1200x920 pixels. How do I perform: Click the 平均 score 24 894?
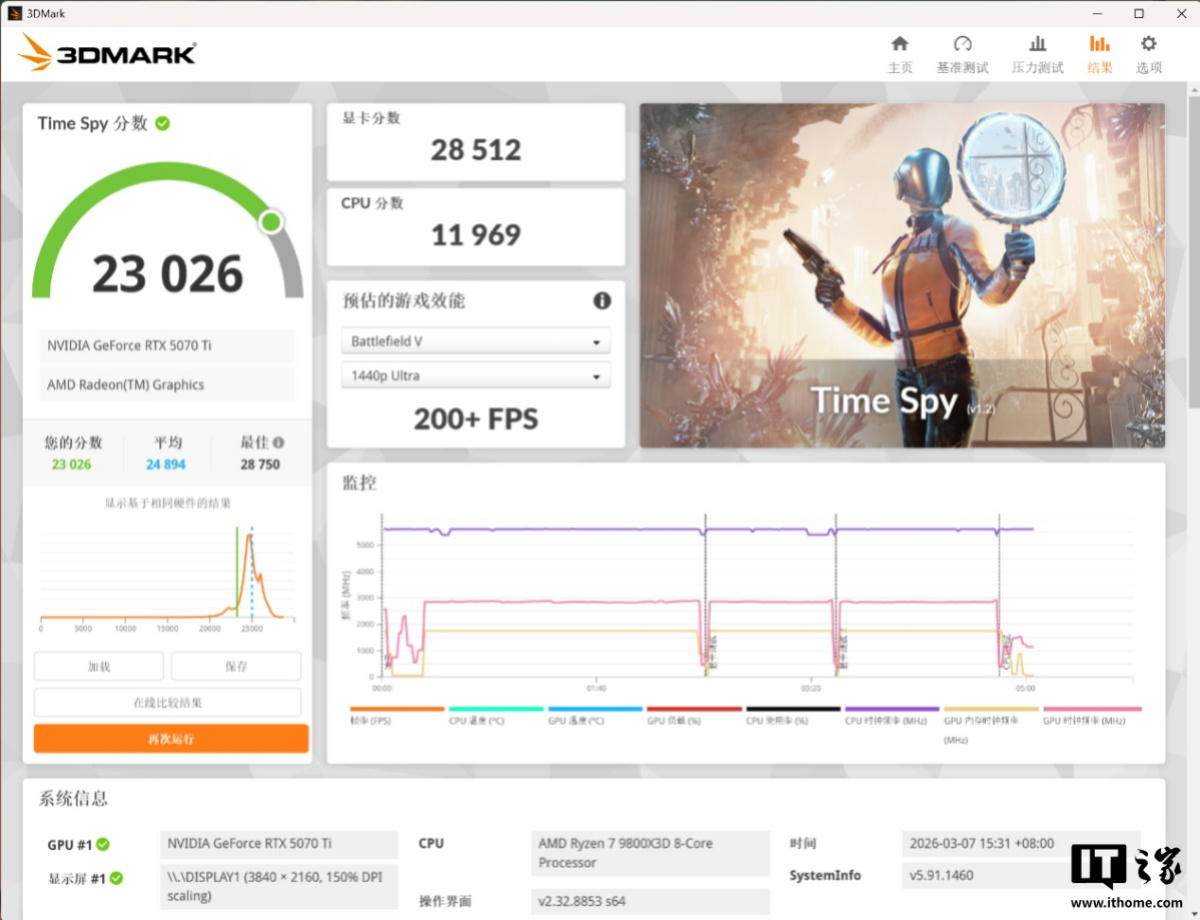point(165,464)
